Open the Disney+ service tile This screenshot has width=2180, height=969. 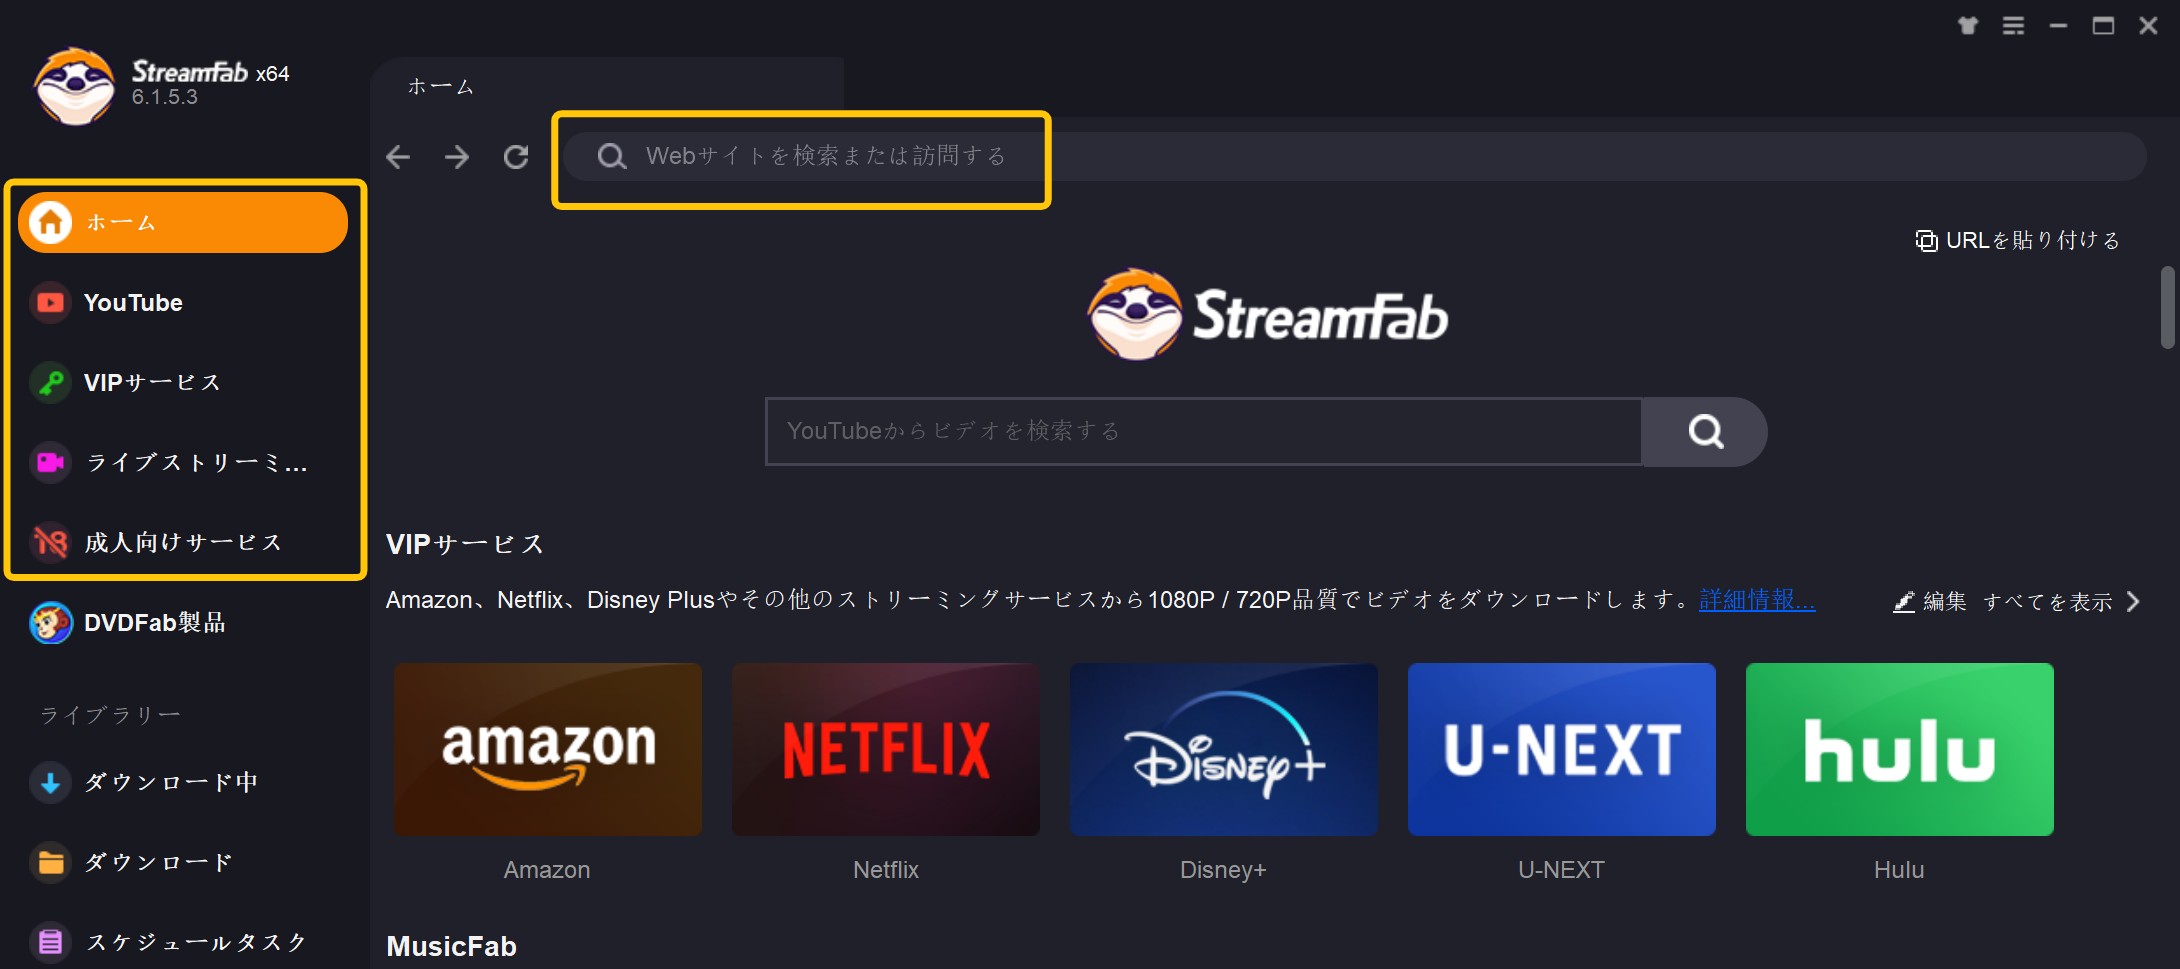click(1223, 749)
